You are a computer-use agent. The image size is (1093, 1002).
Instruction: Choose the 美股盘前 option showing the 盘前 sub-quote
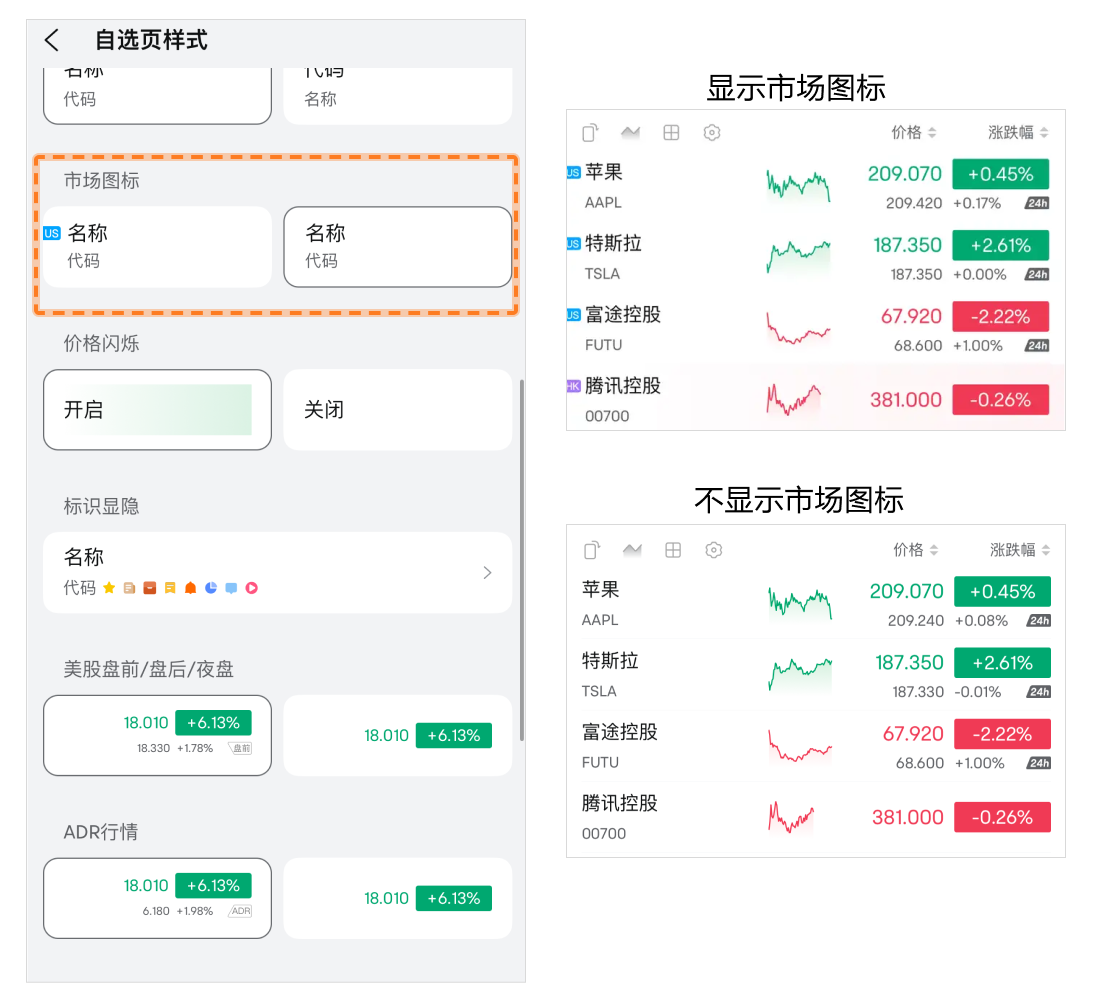tap(157, 735)
